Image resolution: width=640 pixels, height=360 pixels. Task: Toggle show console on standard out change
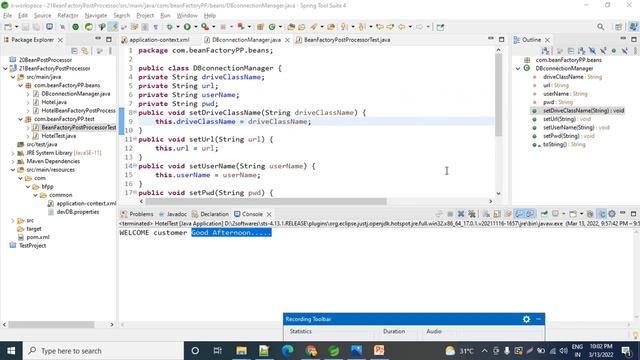[x=518, y=214]
